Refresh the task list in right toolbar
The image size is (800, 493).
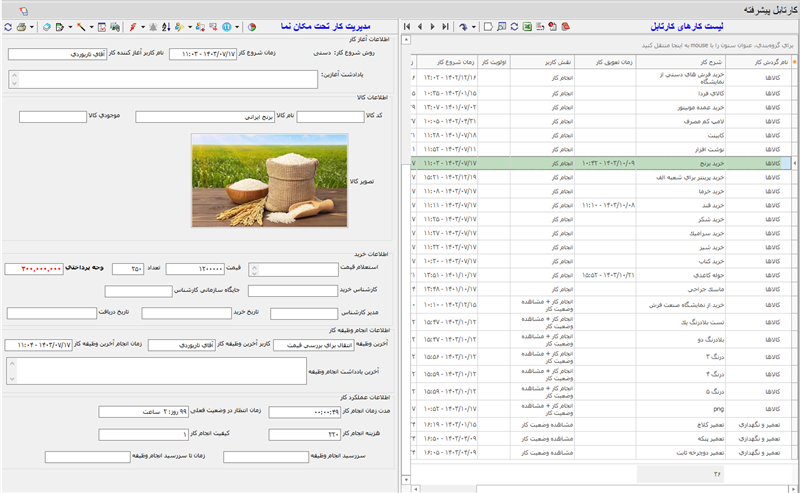(515, 26)
